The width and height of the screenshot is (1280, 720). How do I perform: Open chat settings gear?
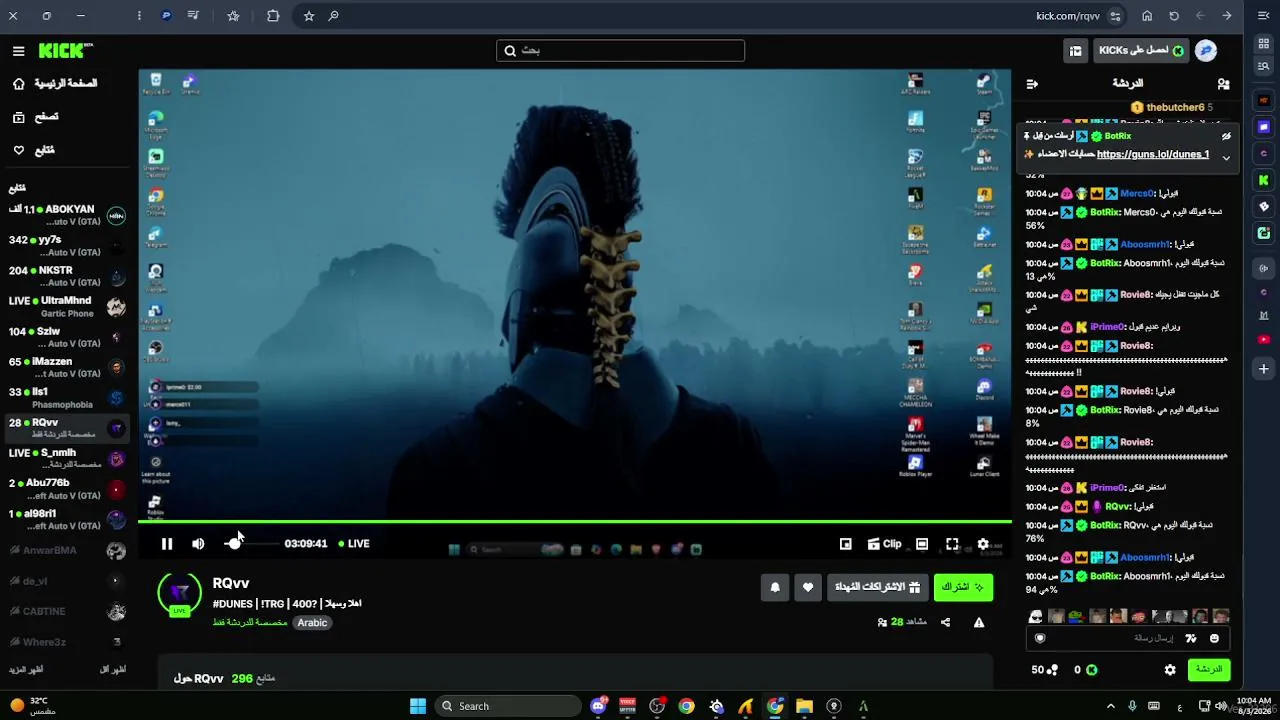(1170, 670)
